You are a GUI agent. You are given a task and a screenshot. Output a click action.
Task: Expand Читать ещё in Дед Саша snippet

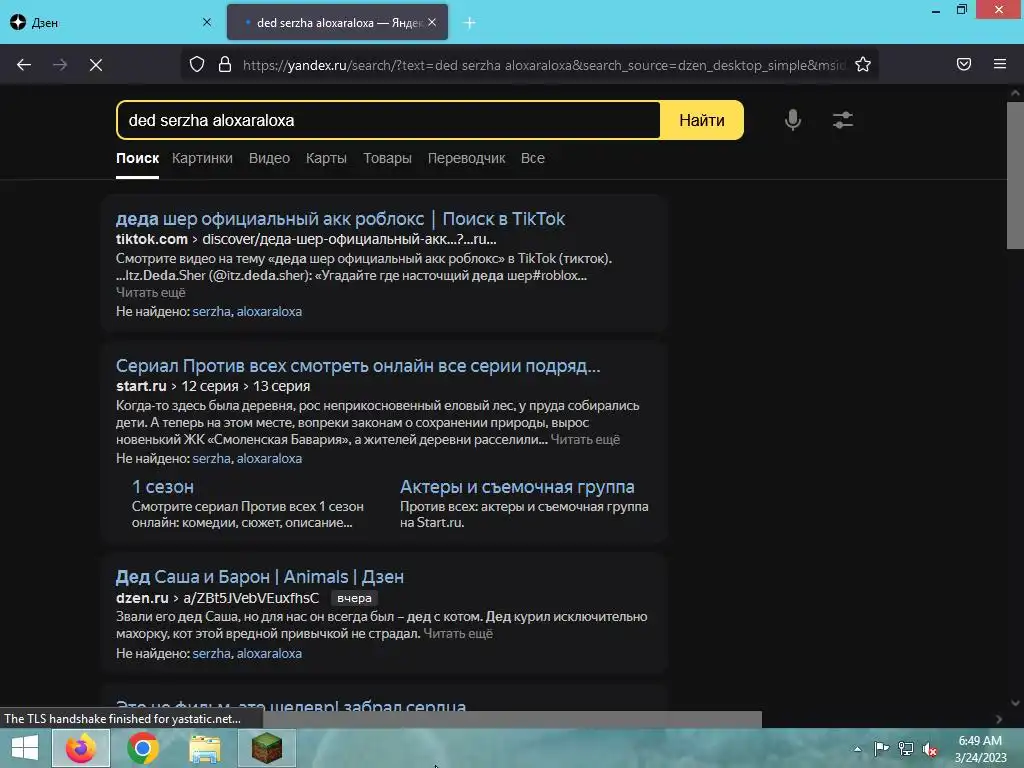(458, 633)
